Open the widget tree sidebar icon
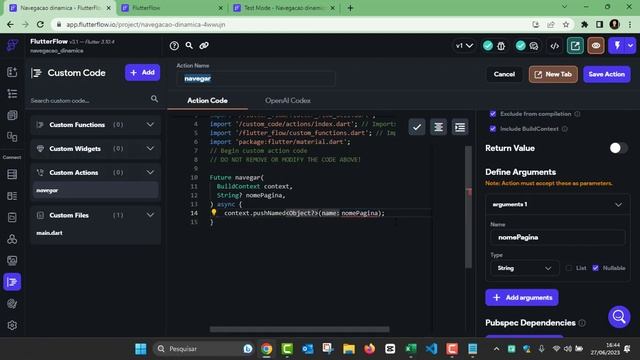 click(12, 94)
